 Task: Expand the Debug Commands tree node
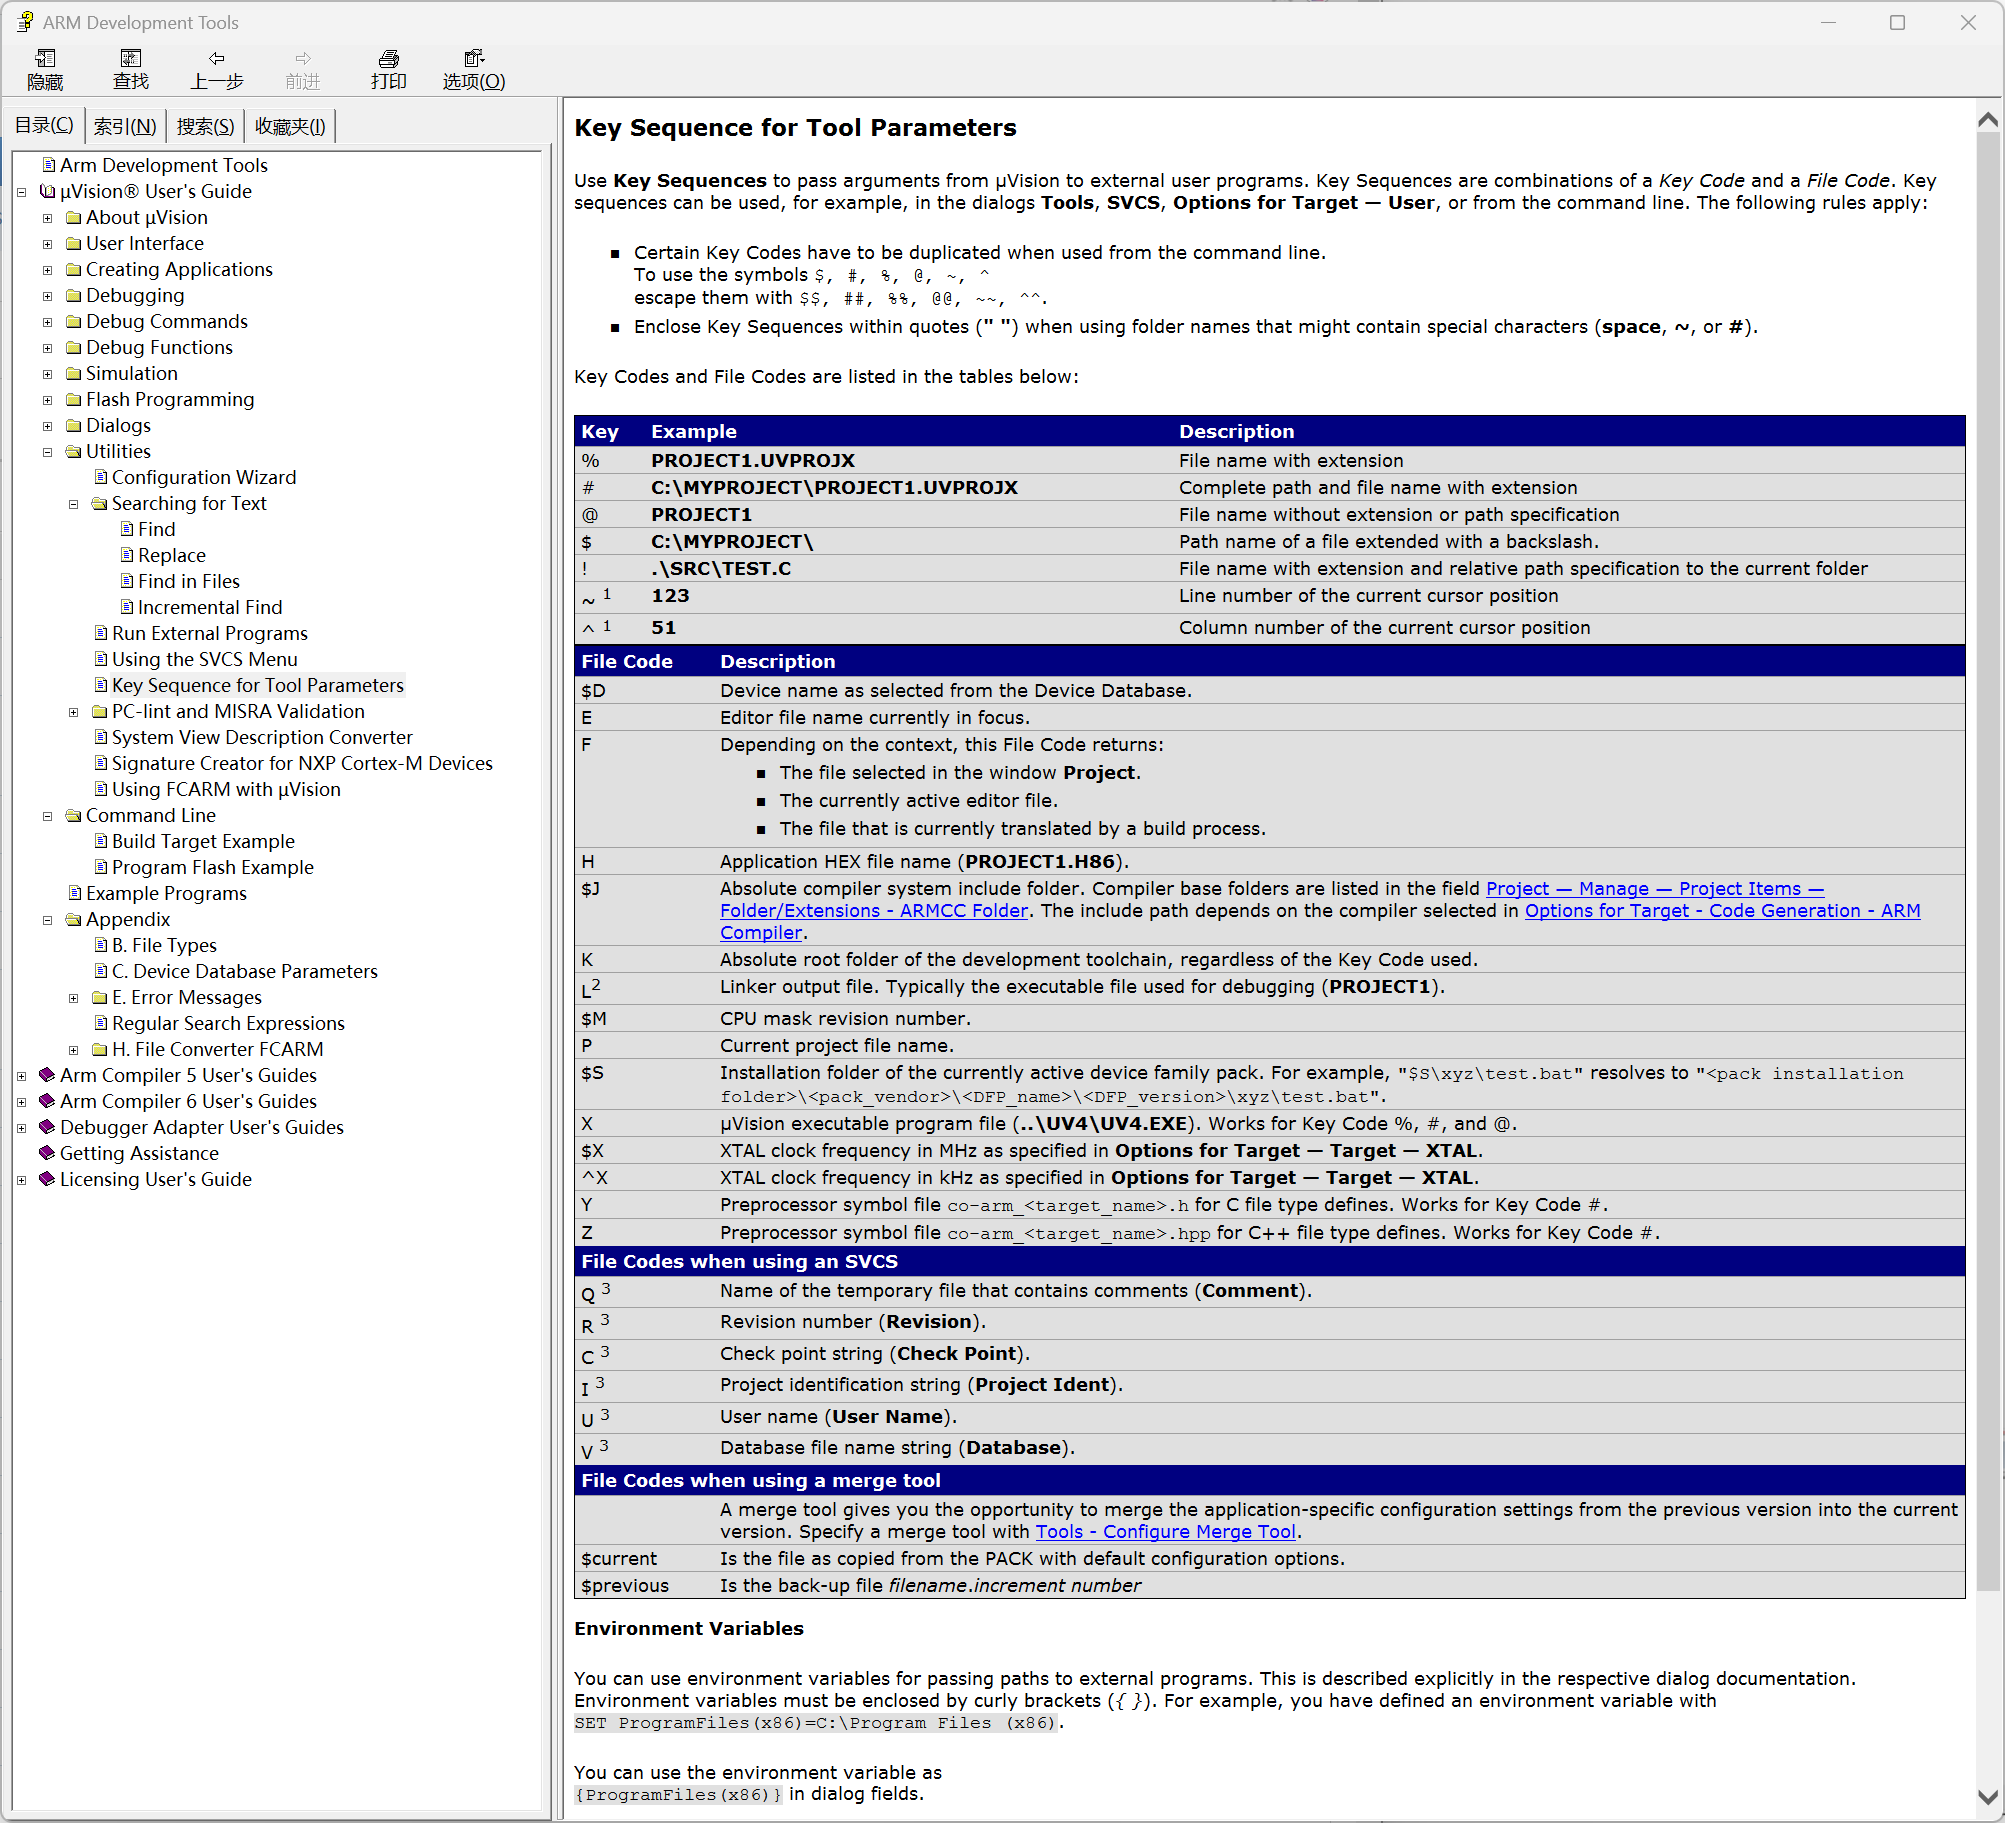48,322
